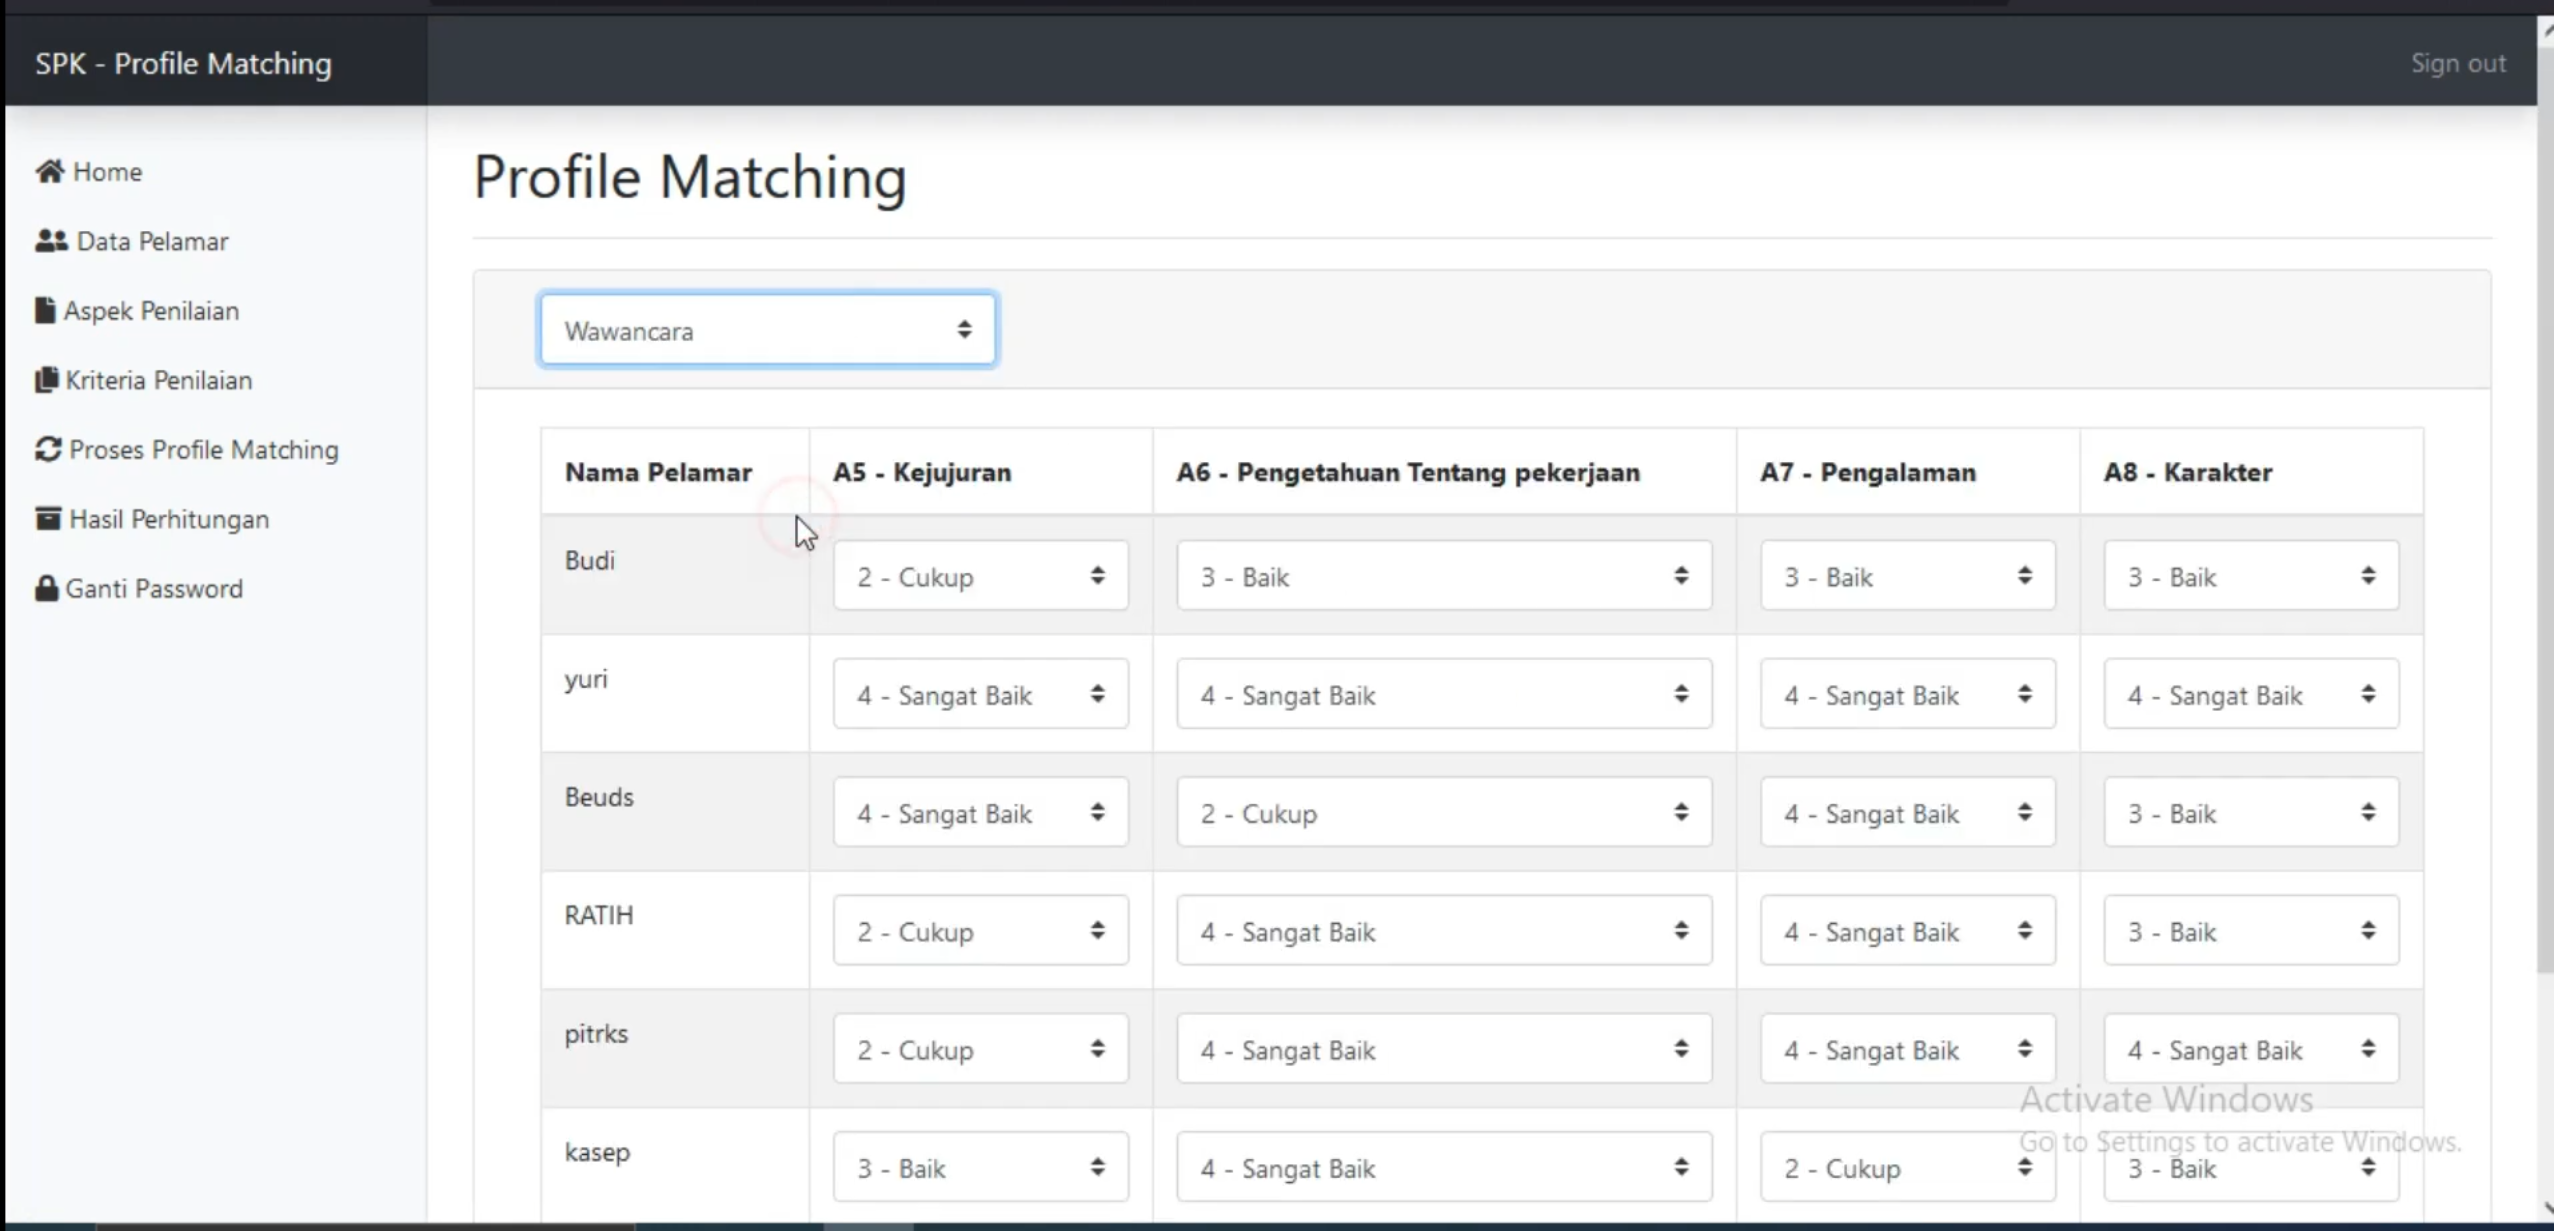
Task: Click the Ganti Password lock icon
Action: tap(46, 588)
